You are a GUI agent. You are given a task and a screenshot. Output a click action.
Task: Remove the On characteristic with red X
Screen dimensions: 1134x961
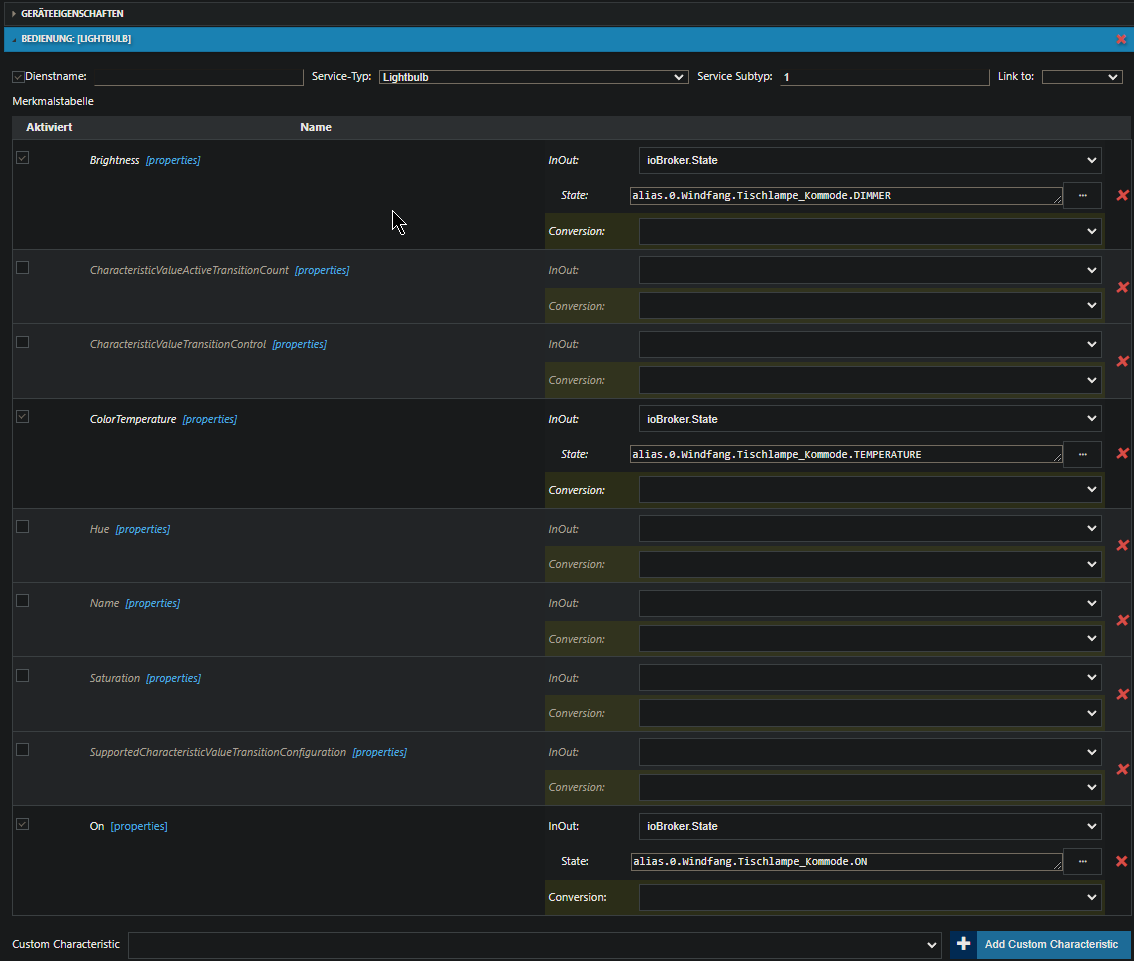coord(1122,861)
